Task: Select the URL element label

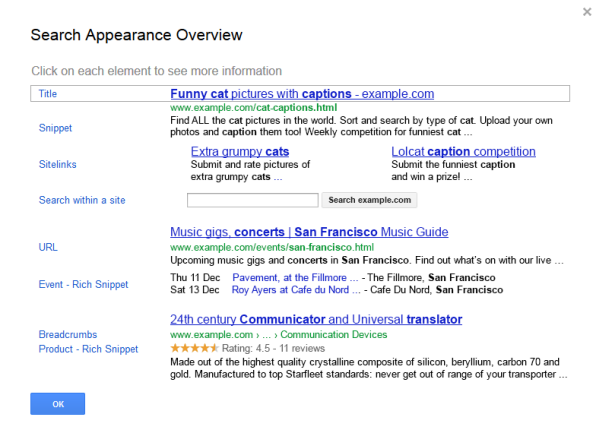Action: 48,247
